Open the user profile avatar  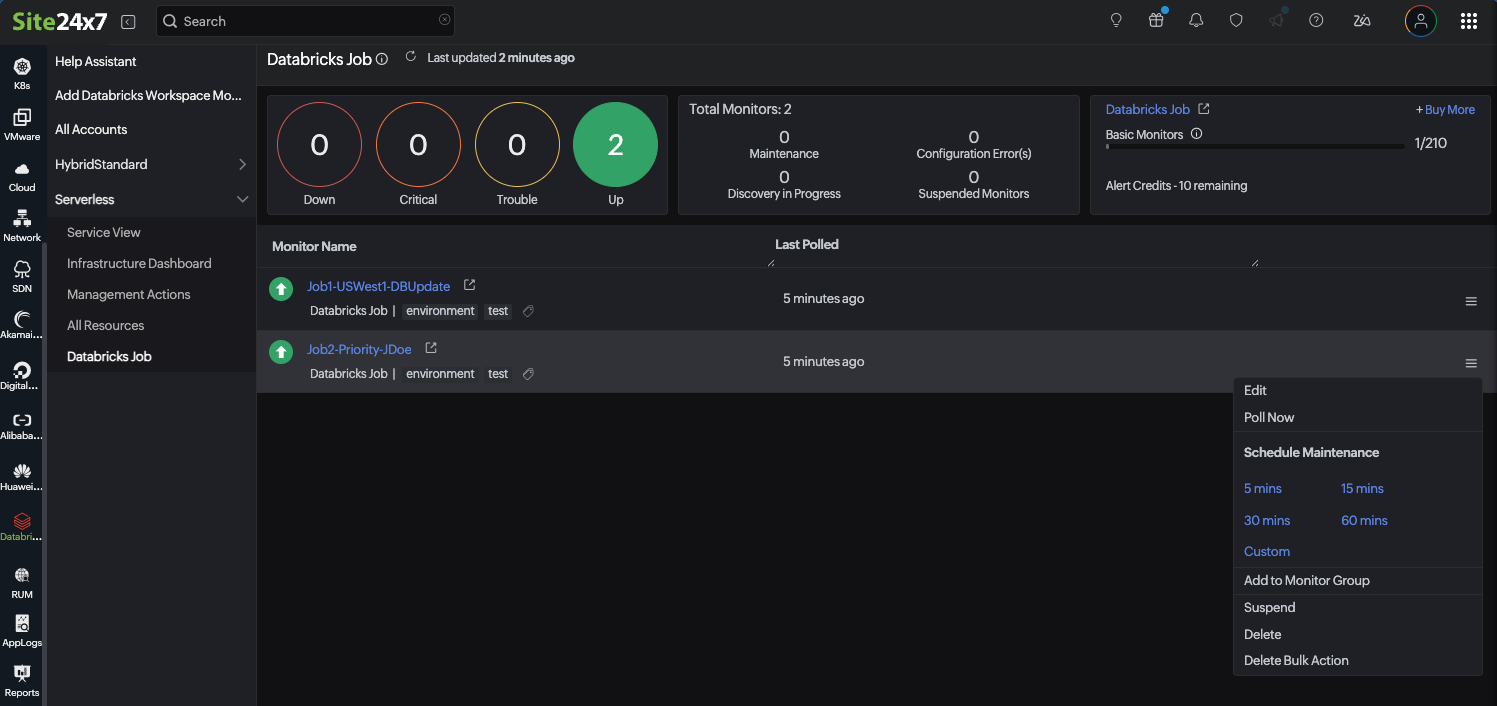pyautogui.click(x=1420, y=21)
